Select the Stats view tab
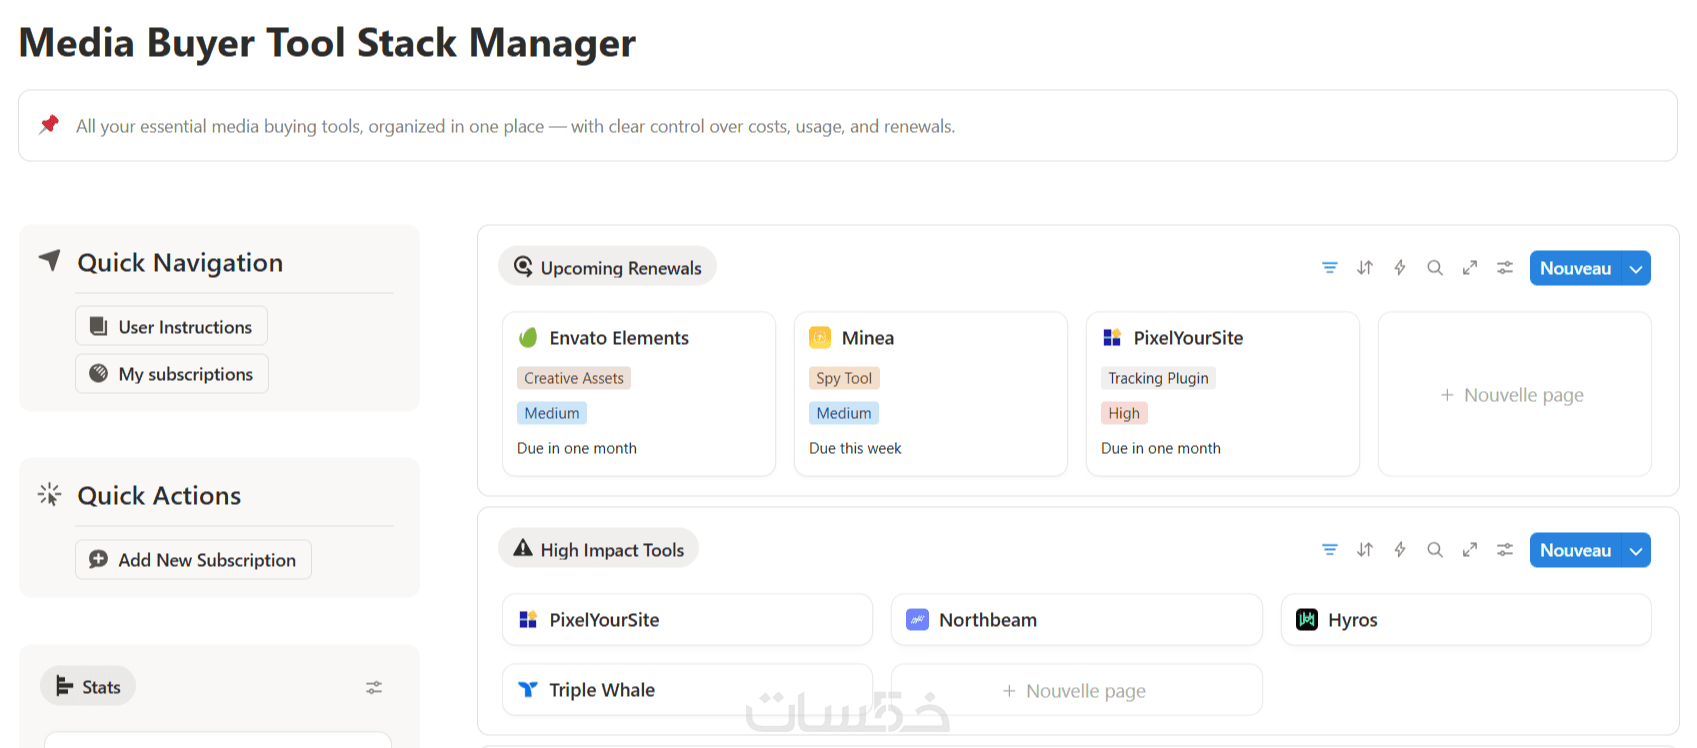The image size is (1697, 748). tap(88, 686)
